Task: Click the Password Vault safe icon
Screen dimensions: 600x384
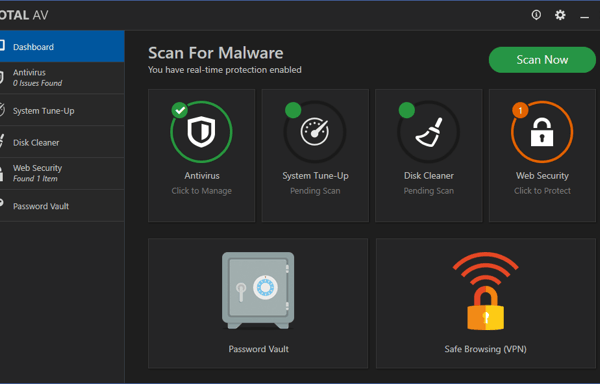Action: [258, 291]
